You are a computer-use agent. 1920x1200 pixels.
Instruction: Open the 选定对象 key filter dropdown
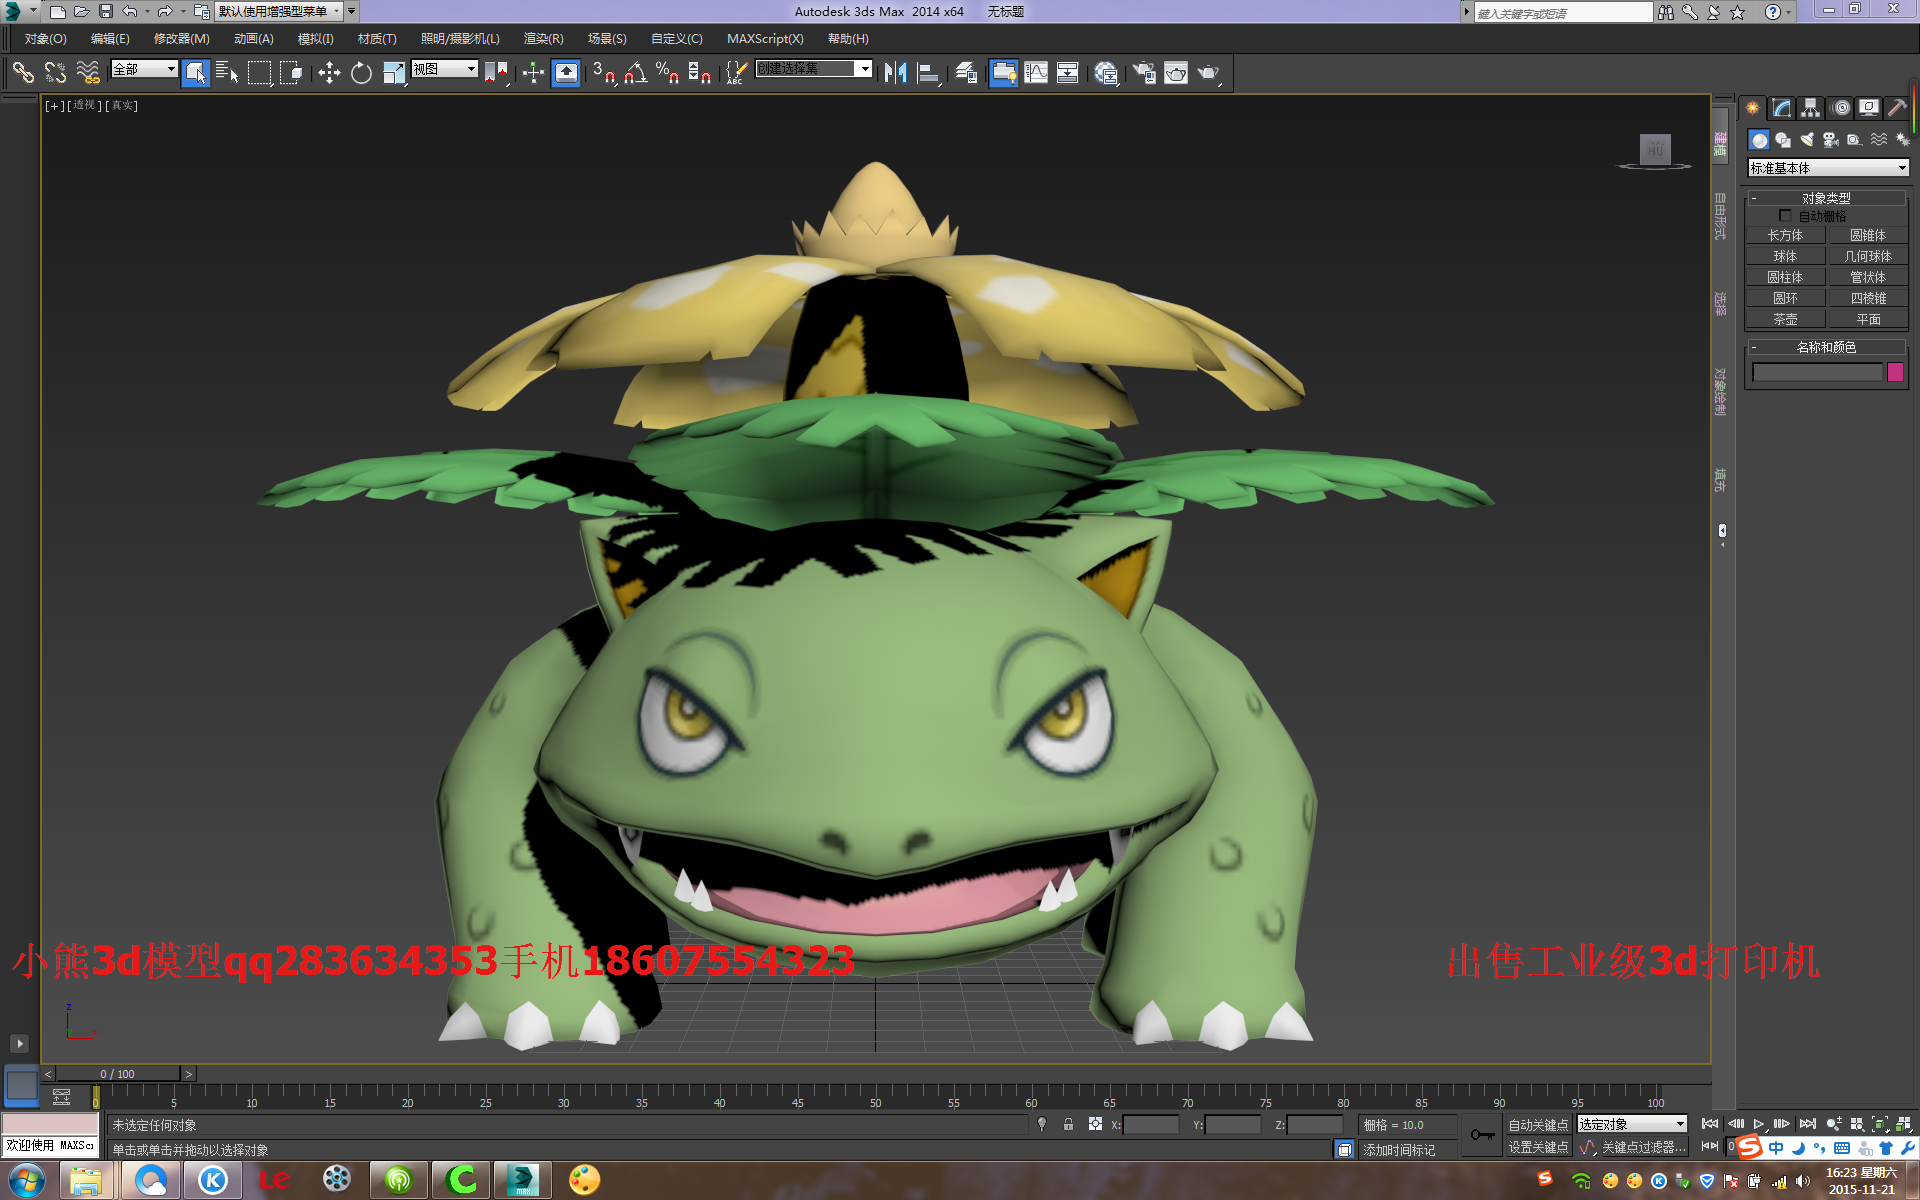(1632, 1124)
